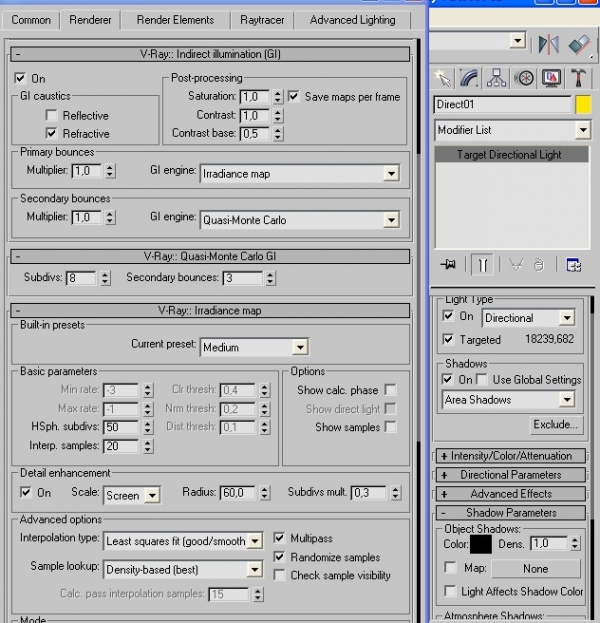Viewport: 600px width, 623px height.
Task: Toggle the GI On checkbox
Action: click(20, 78)
